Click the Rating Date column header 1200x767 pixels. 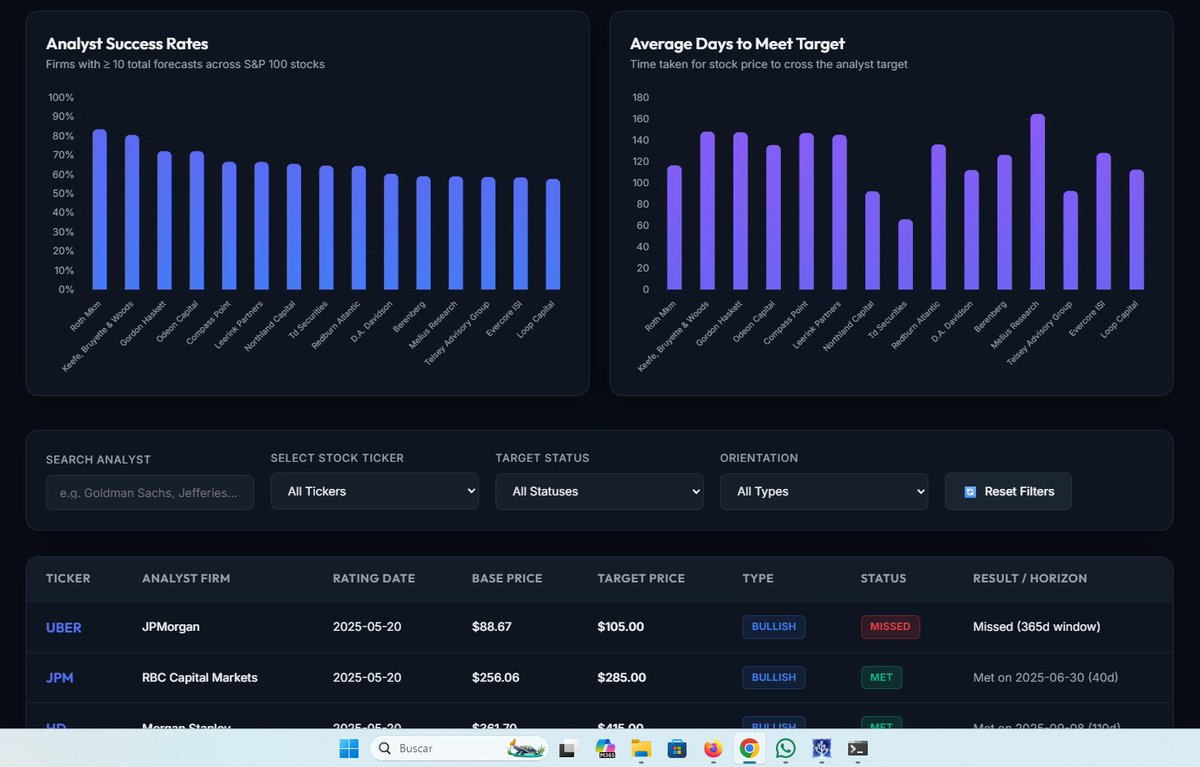pyautogui.click(x=374, y=578)
